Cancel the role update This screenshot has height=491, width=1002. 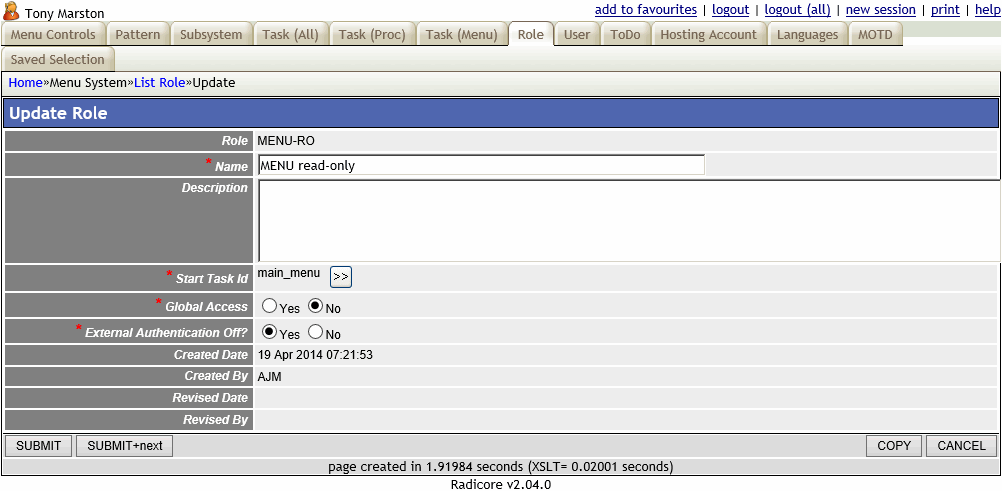[x=961, y=446]
